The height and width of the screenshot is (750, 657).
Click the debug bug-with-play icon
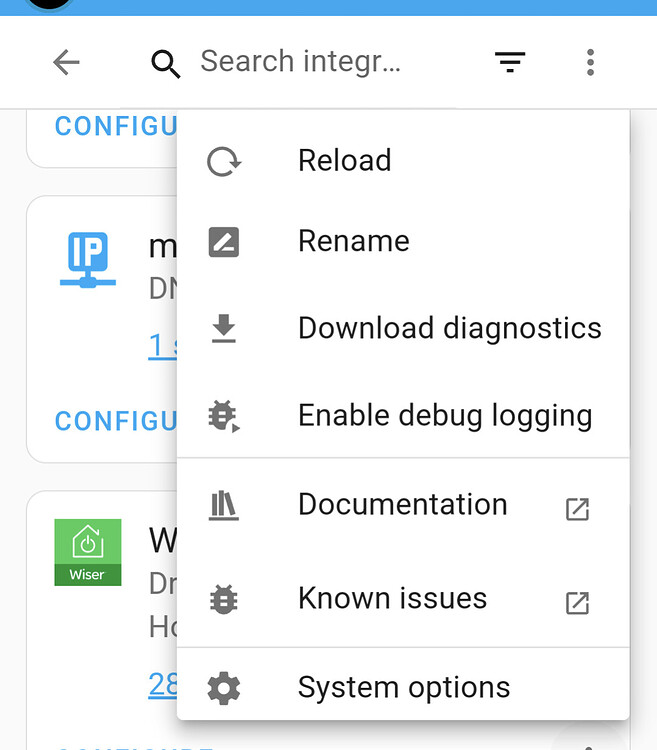pos(224,416)
